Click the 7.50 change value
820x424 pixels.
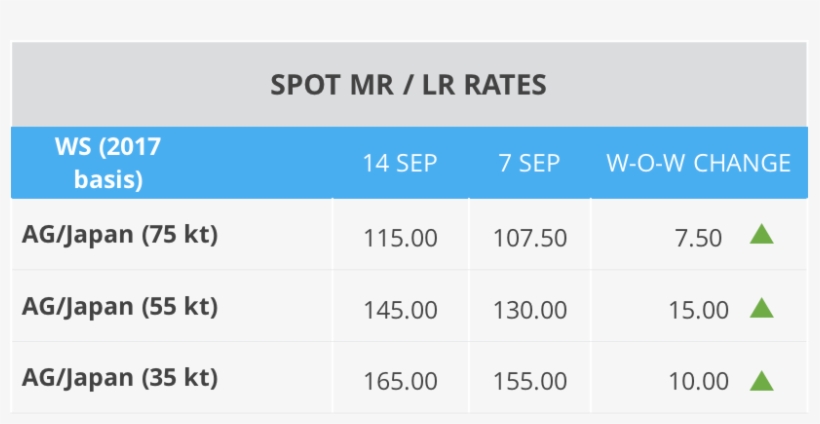699,239
